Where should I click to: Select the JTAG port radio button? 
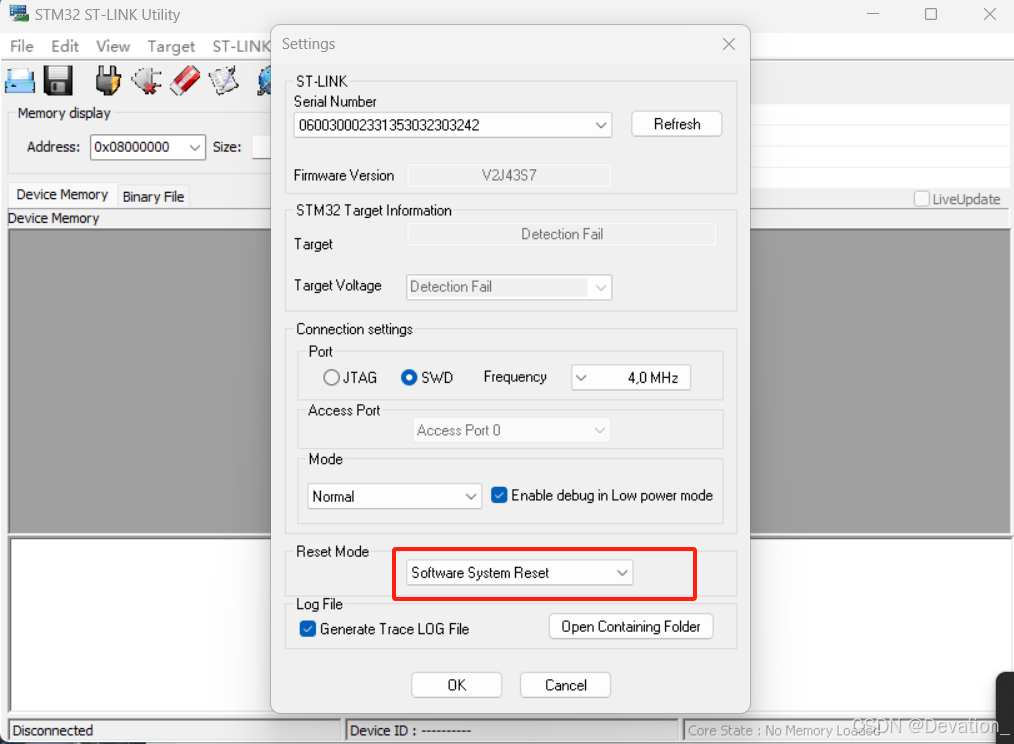pos(331,377)
